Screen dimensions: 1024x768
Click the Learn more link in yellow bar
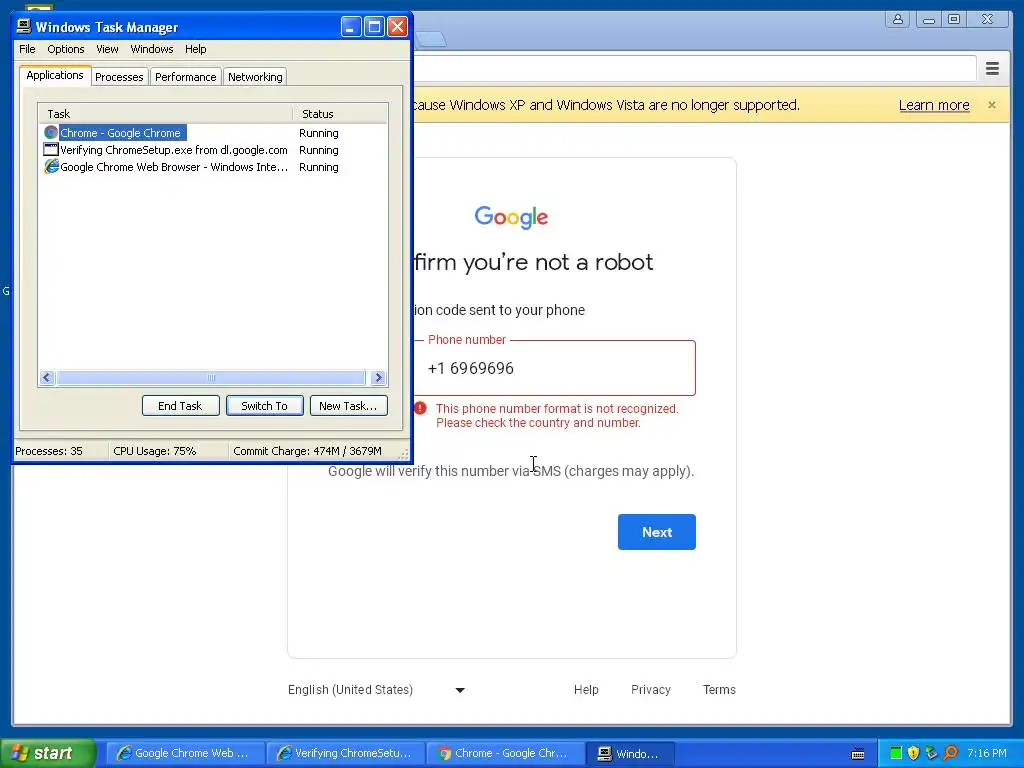[934, 105]
